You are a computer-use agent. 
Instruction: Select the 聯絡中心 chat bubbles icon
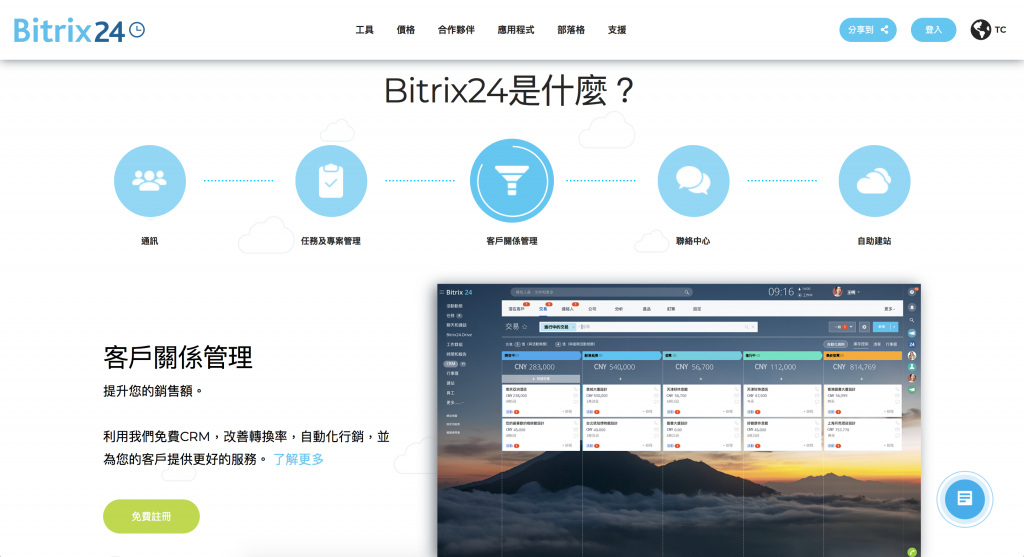click(693, 181)
